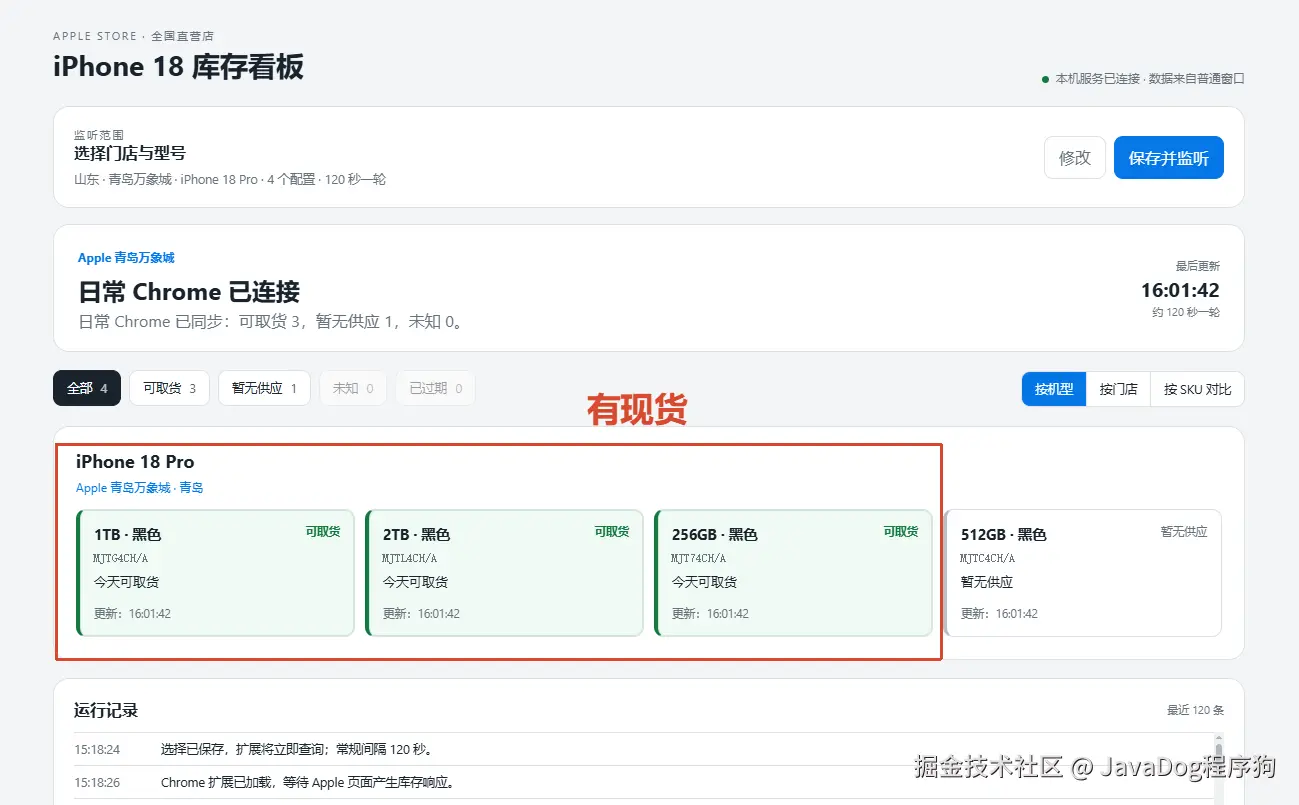
Task: Click the 修改 button
Action: 1075,158
